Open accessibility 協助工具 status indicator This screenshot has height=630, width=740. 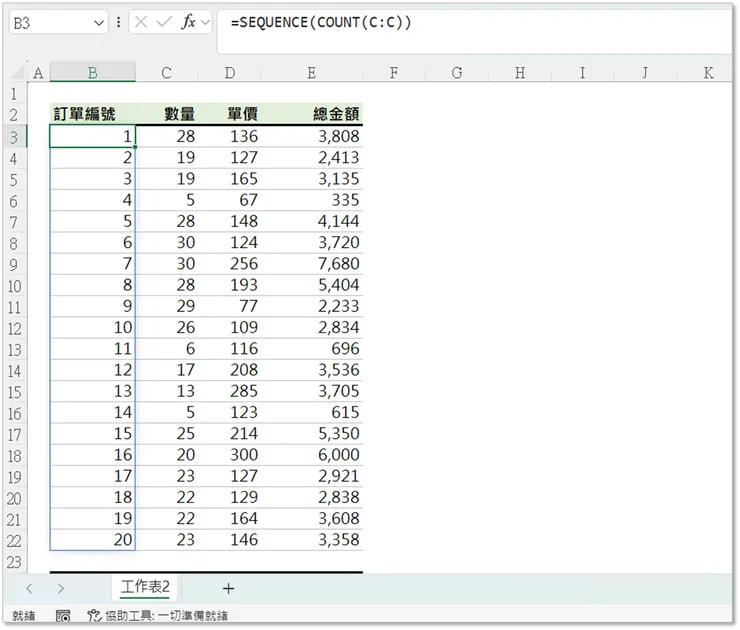click(158, 616)
